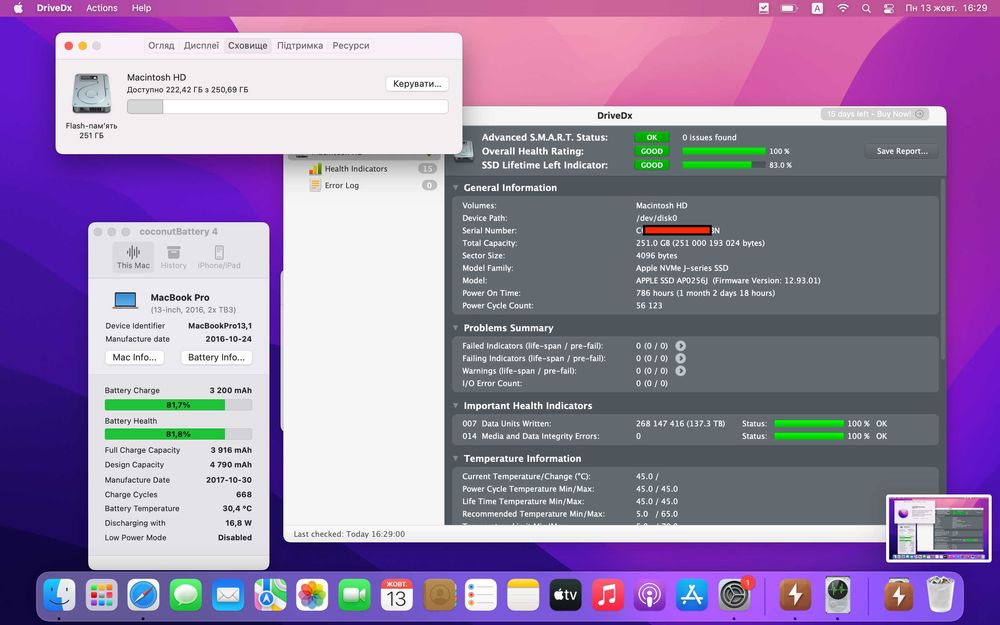
Task: Open Contacts from the Dock
Action: pos(439,596)
